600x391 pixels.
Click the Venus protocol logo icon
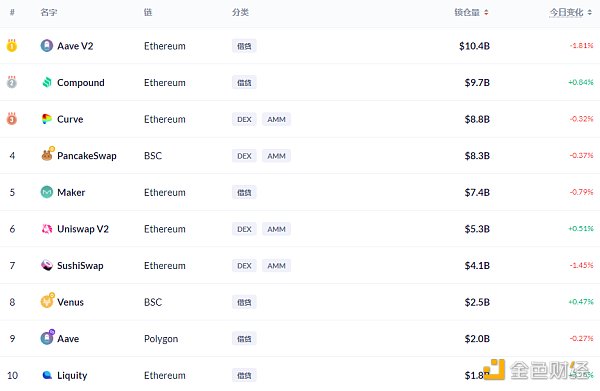click(47, 301)
